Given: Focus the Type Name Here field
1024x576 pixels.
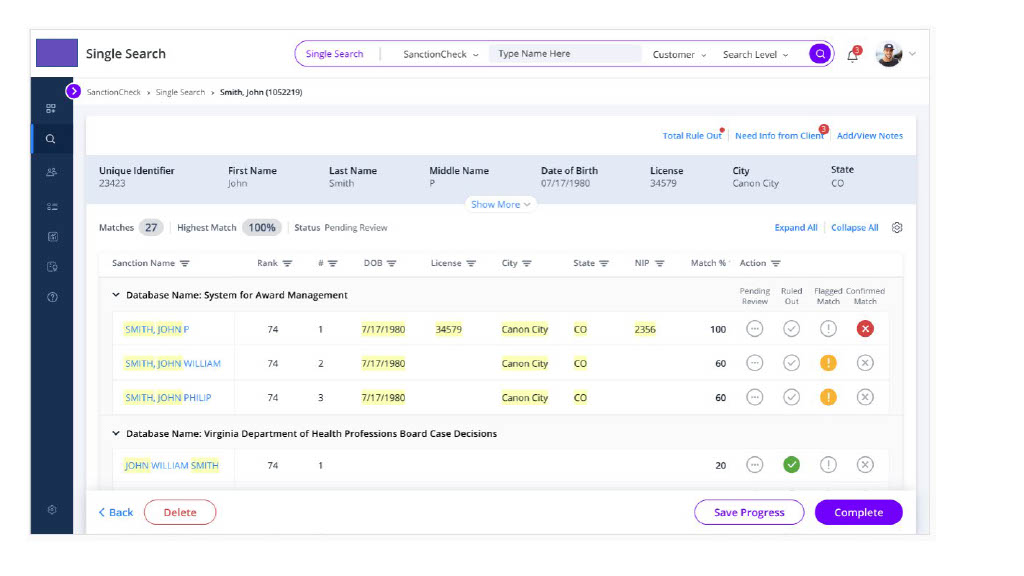Looking at the screenshot, I should [565, 54].
